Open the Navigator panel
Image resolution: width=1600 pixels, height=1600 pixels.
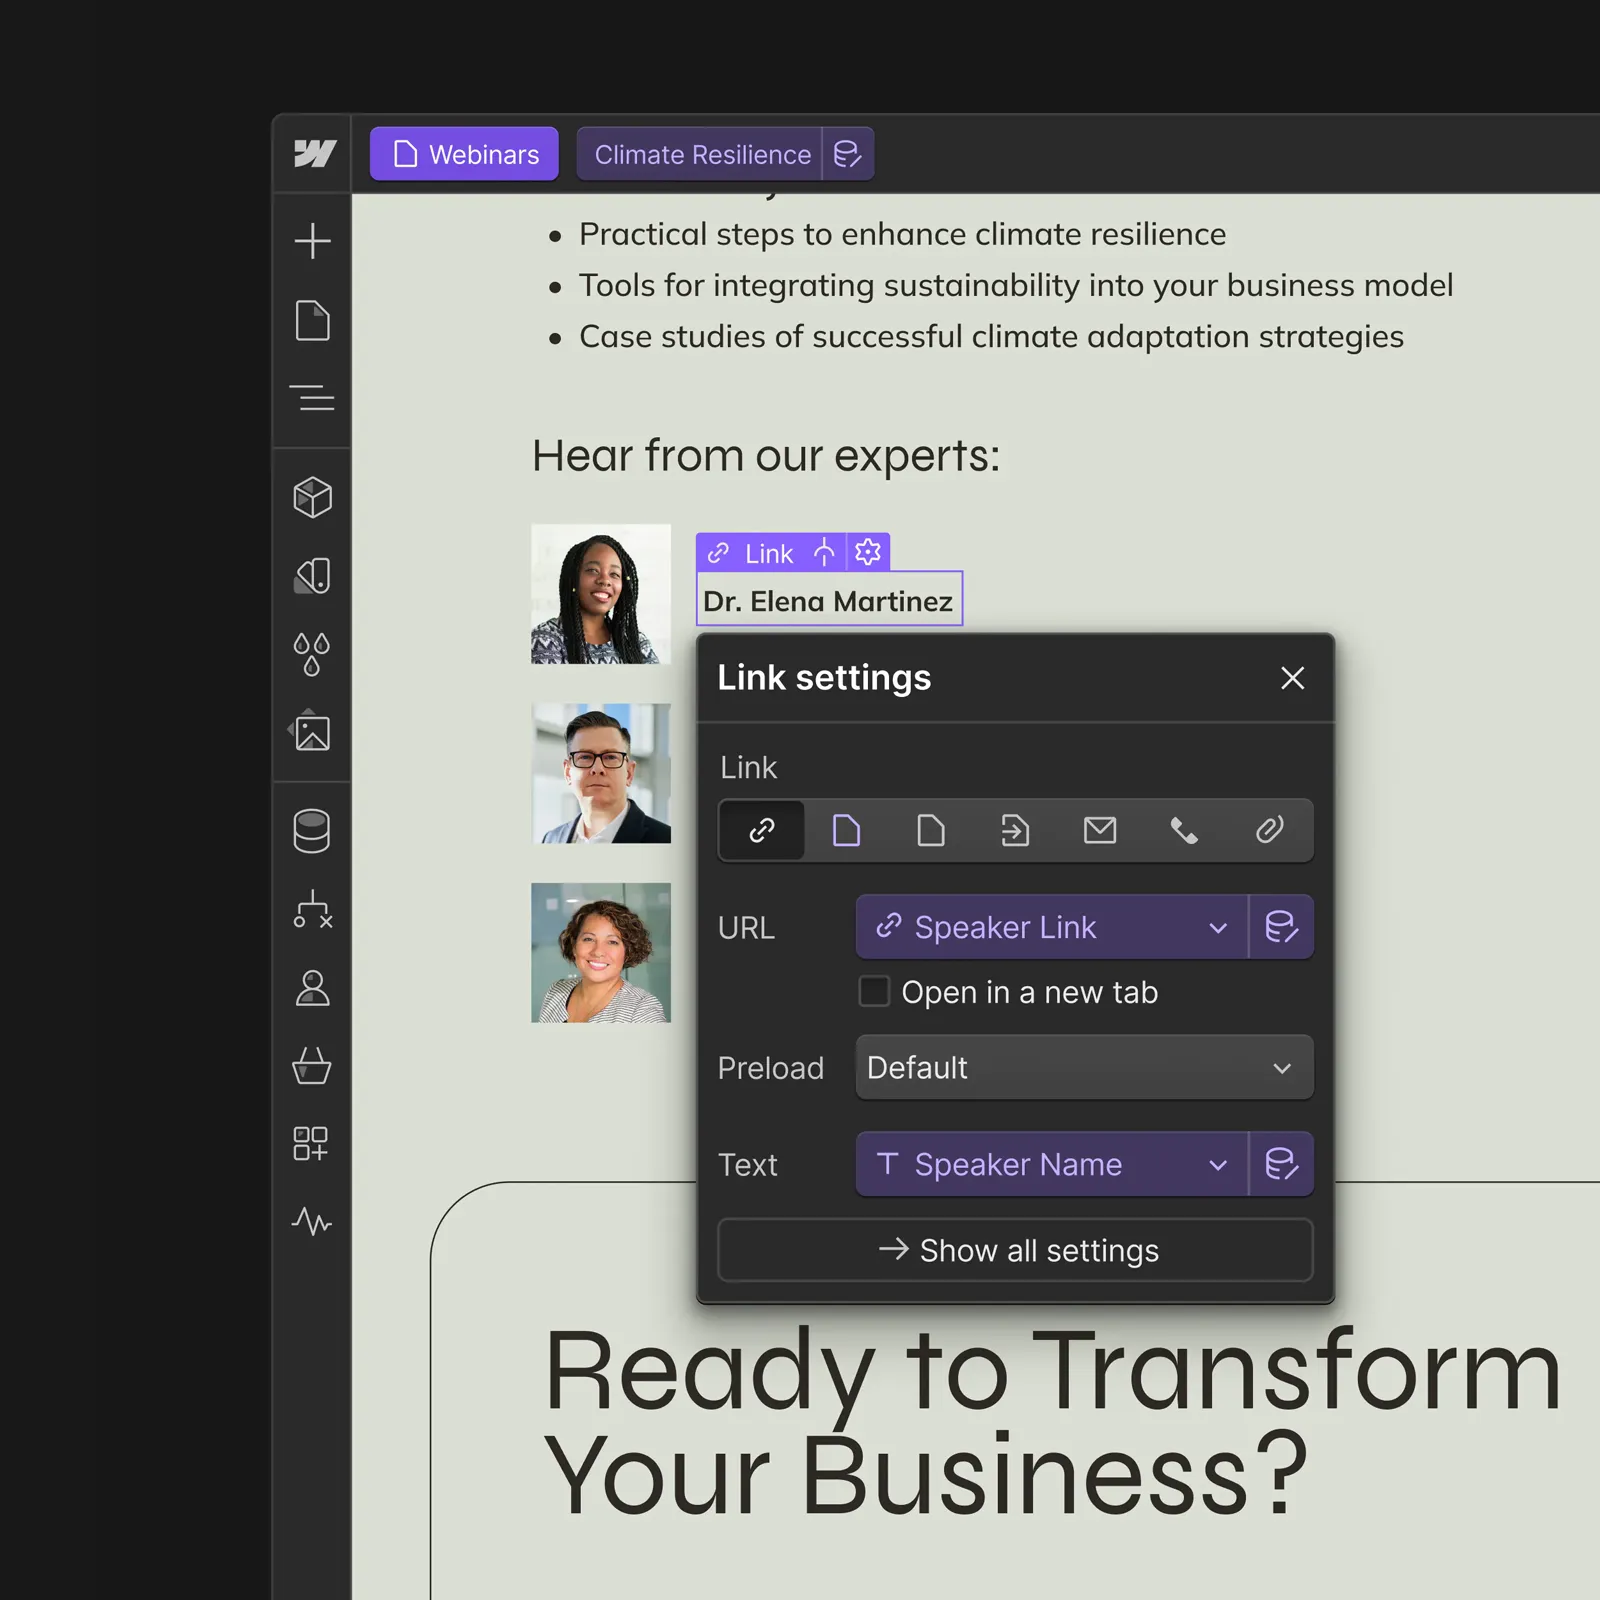click(313, 398)
